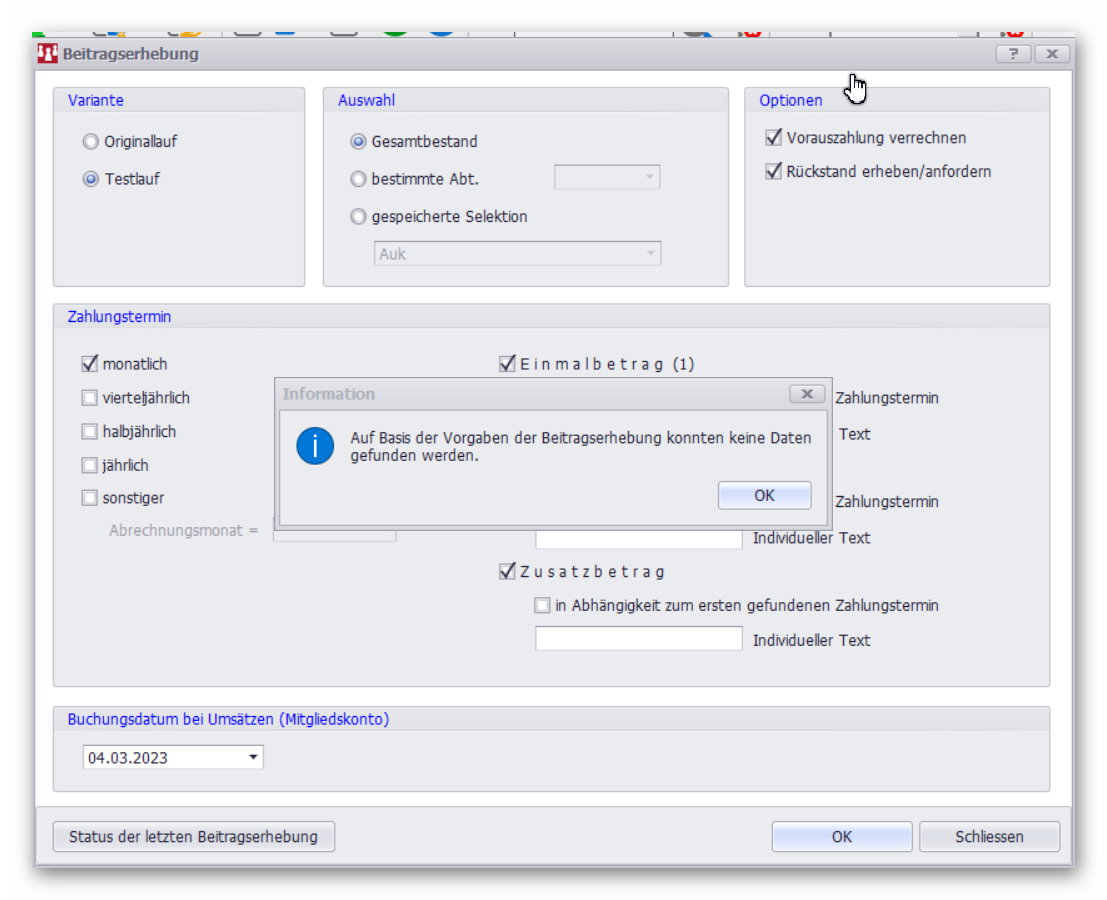Click the Beitragserhebung app icon in title bar

click(x=48, y=54)
